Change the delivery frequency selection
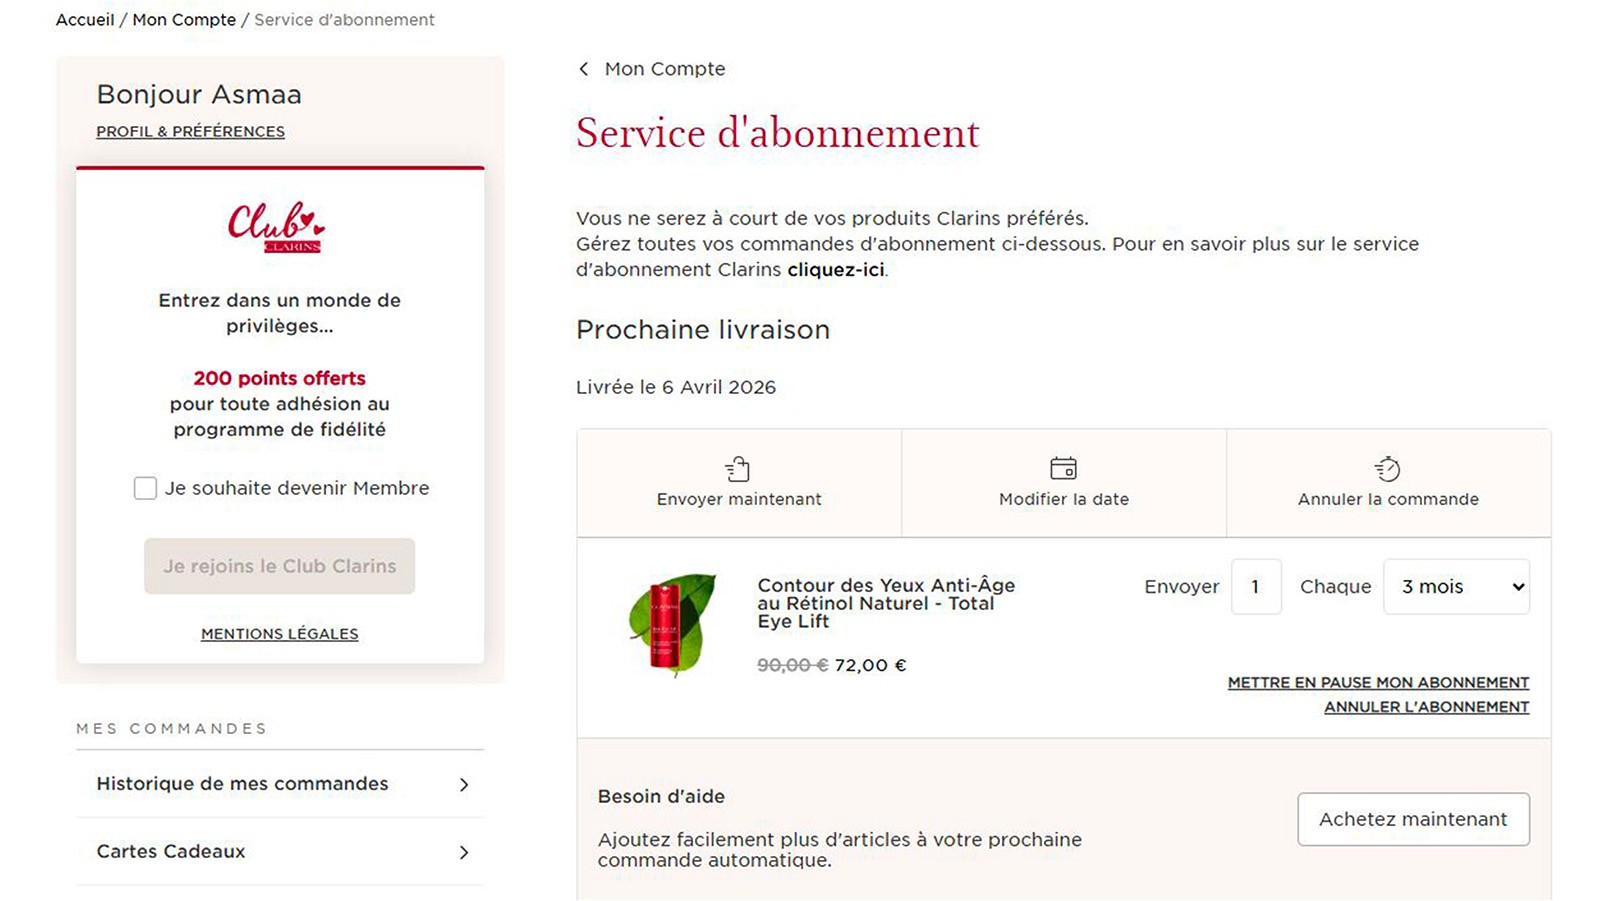This screenshot has height=901, width=1600. tap(1456, 587)
